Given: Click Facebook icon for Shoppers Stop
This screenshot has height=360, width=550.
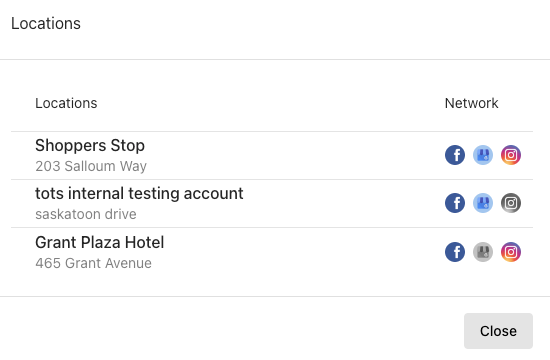Looking at the screenshot, I should click(x=455, y=155).
